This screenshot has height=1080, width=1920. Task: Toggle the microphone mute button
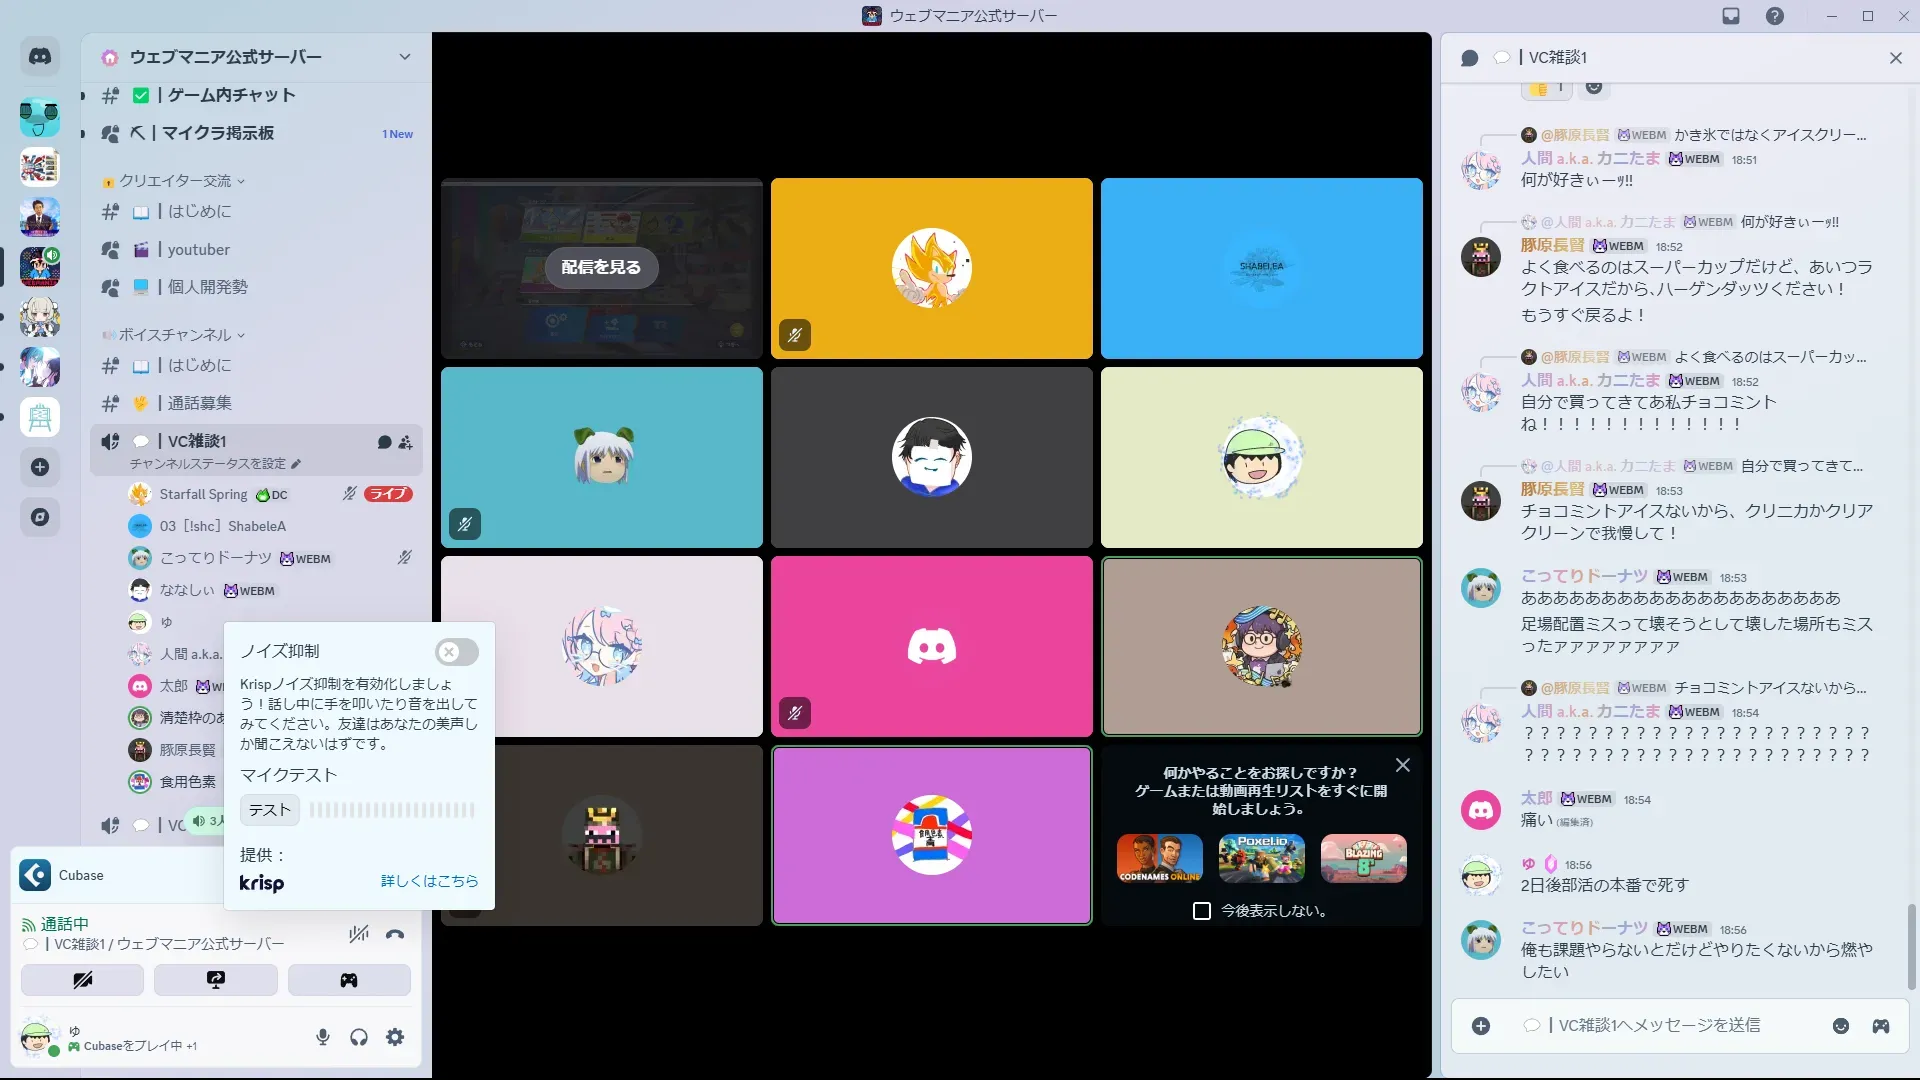pyautogui.click(x=323, y=1037)
